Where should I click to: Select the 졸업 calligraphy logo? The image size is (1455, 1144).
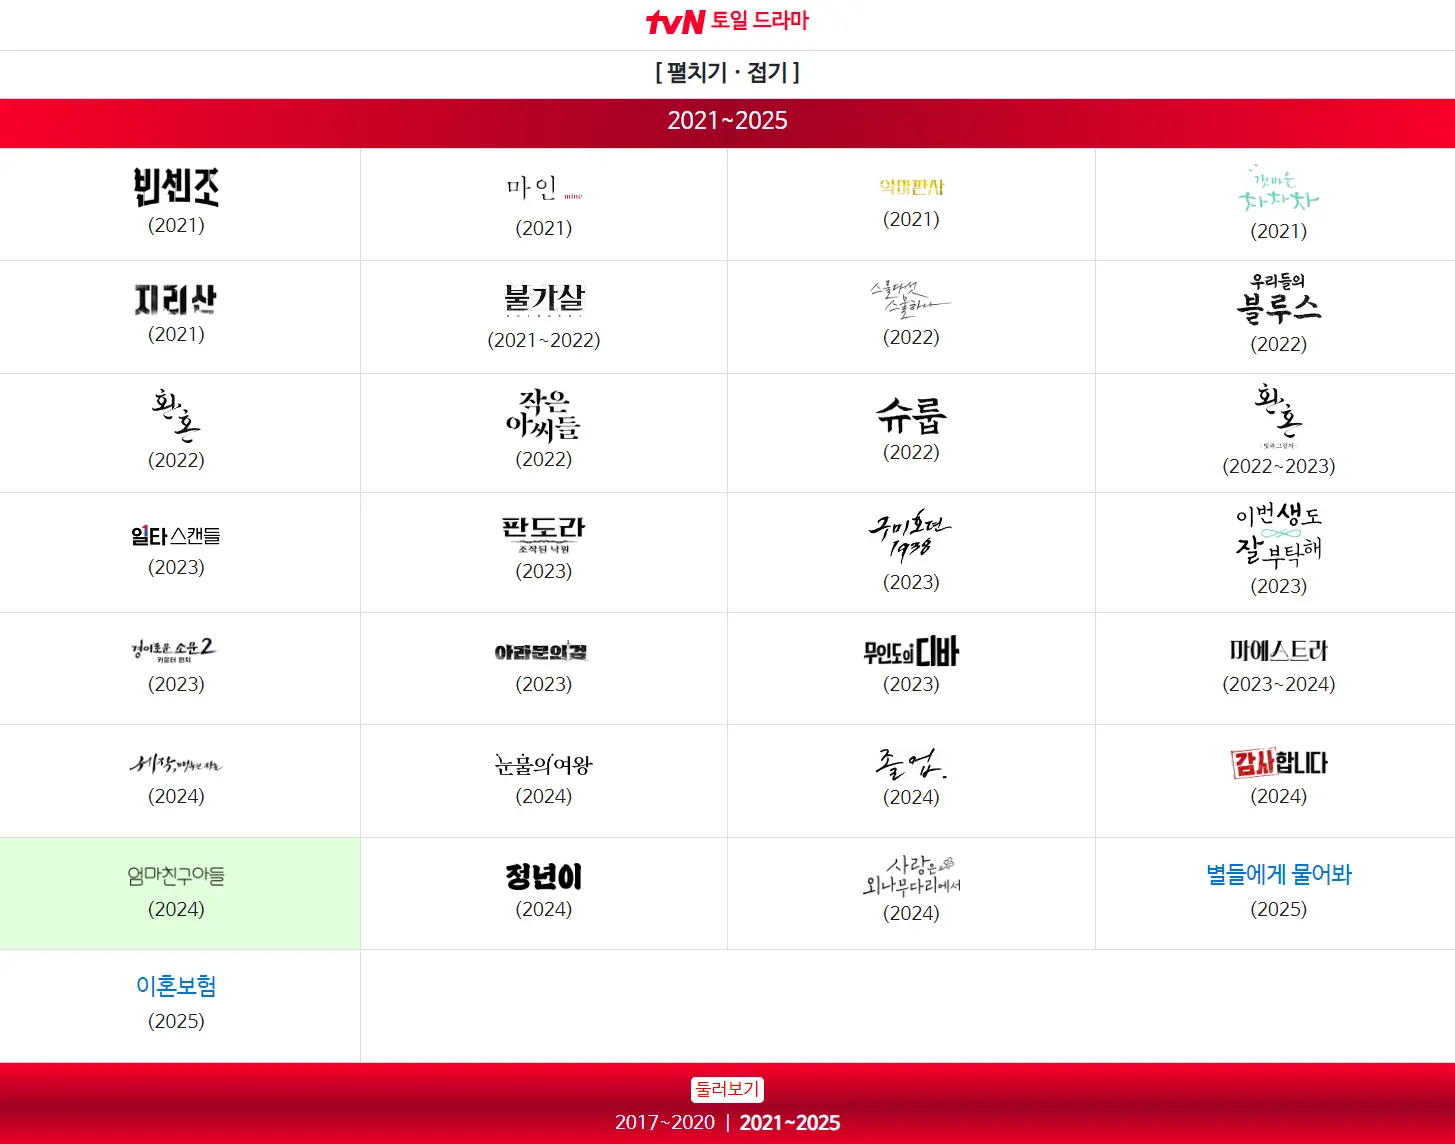pyautogui.click(x=910, y=764)
